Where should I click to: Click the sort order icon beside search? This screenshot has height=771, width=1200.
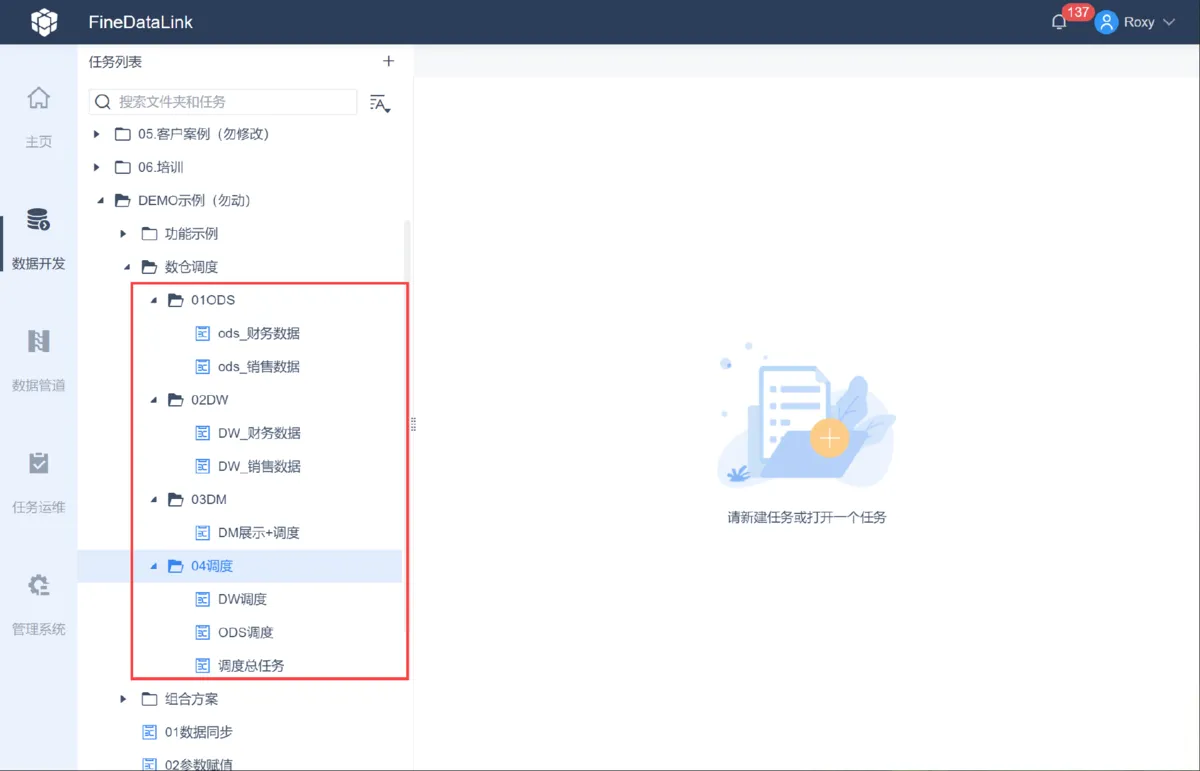point(380,102)
